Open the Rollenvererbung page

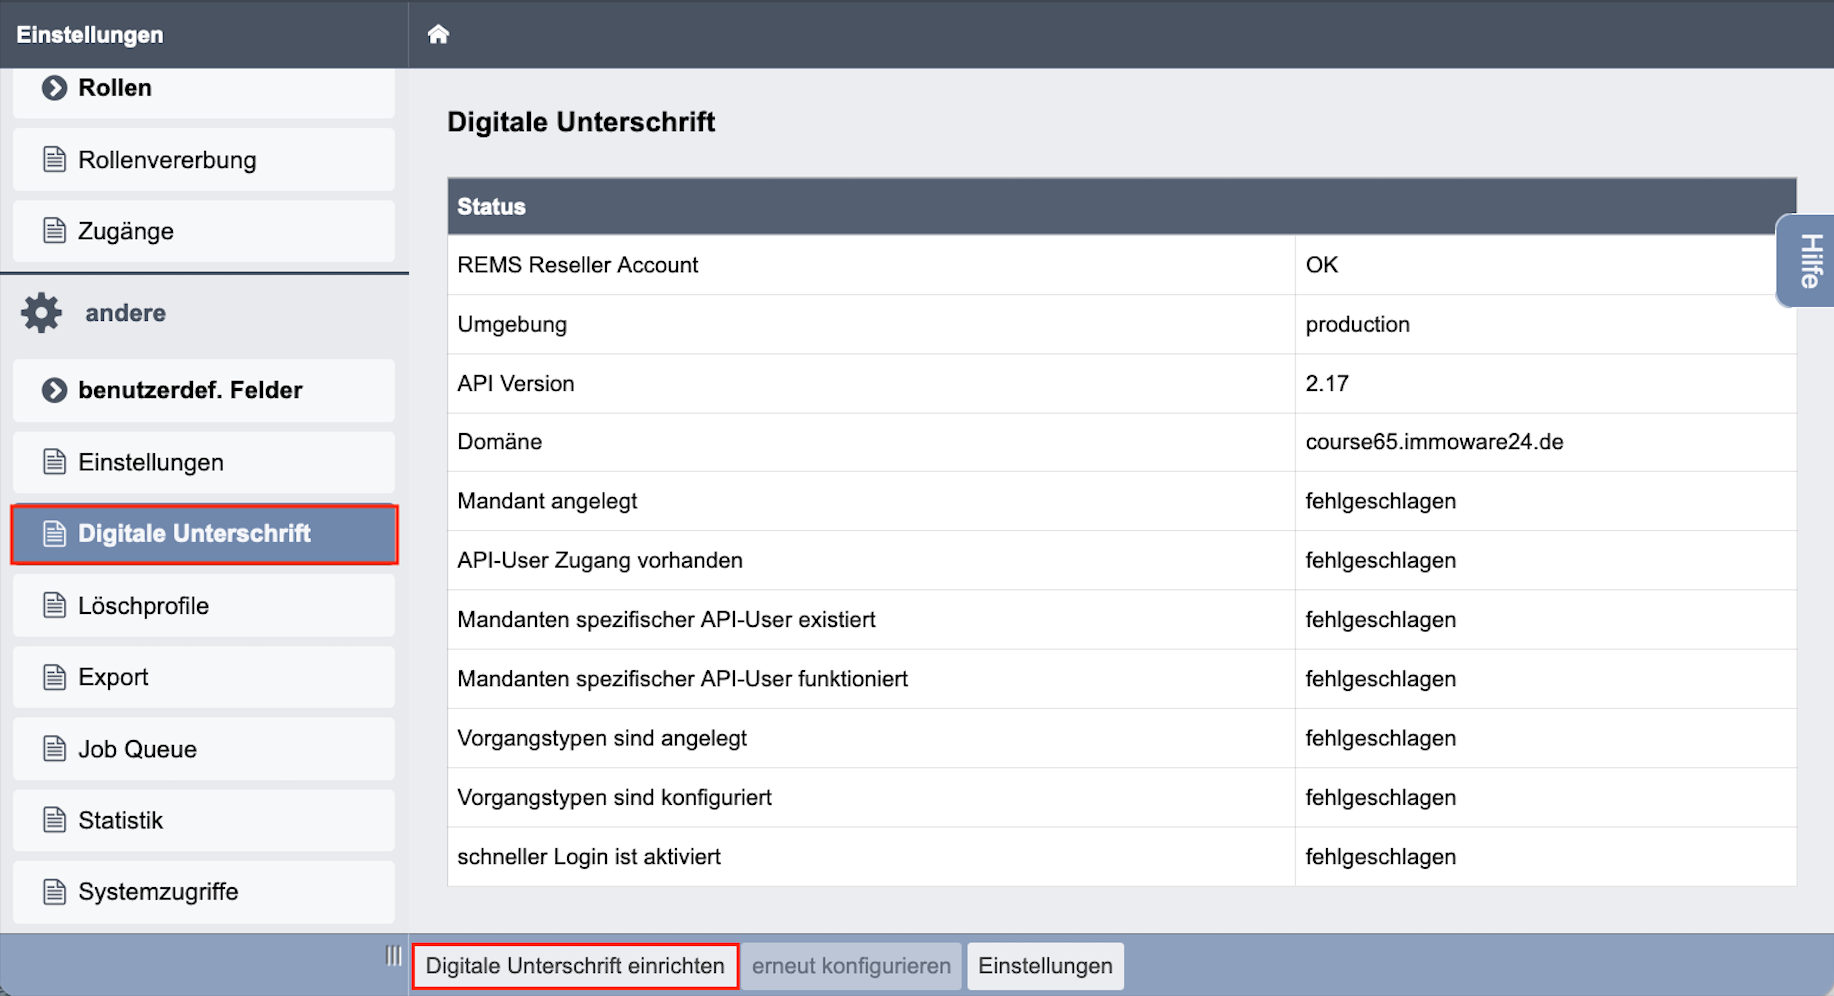[204, 160]
